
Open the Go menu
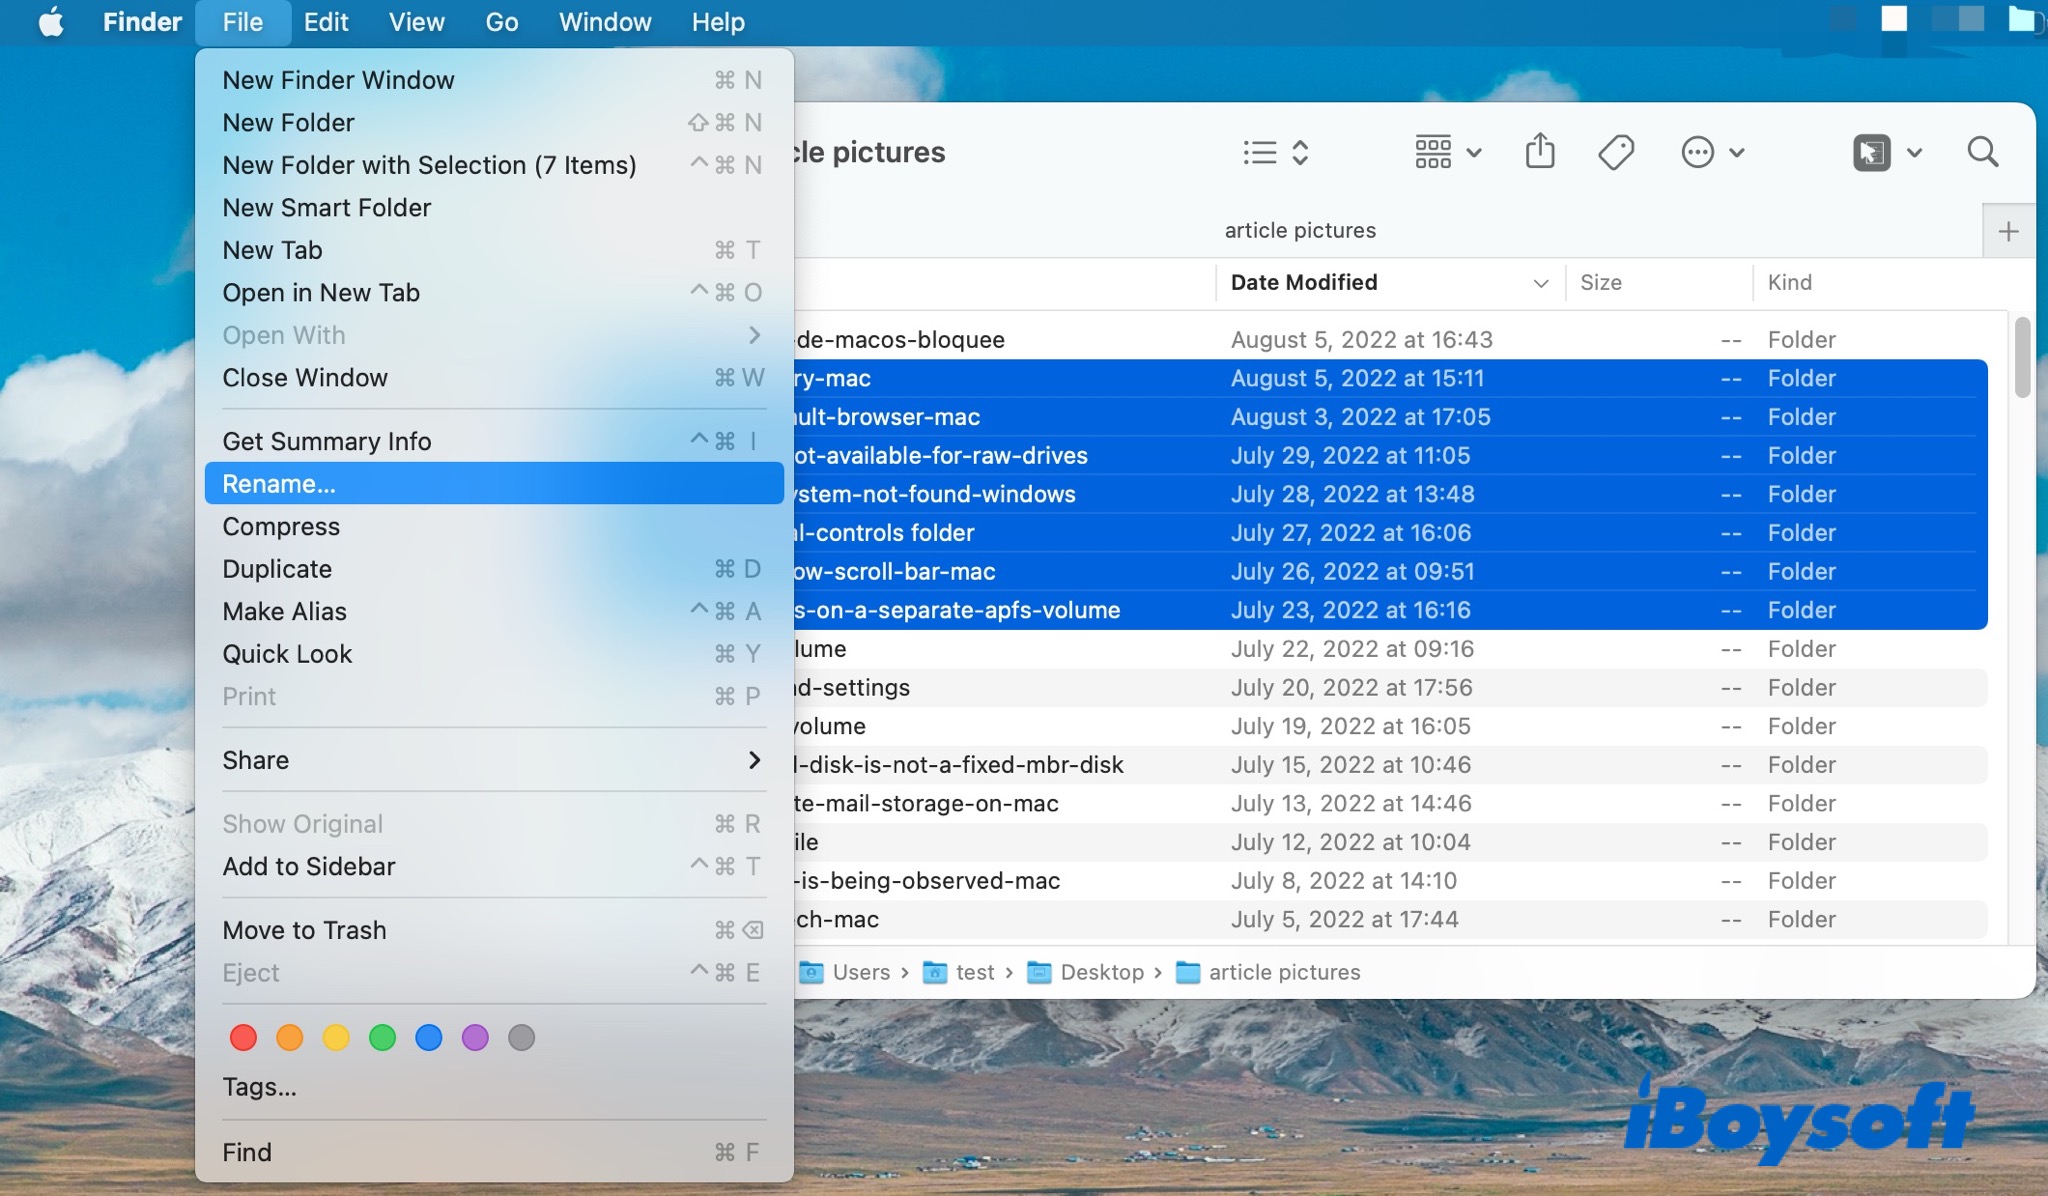(502, 21)
